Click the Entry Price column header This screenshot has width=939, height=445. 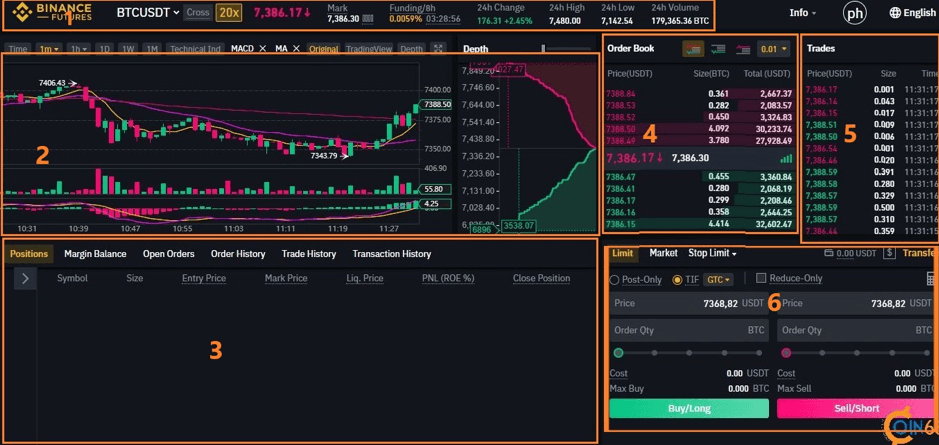click(x=204, y=278)
